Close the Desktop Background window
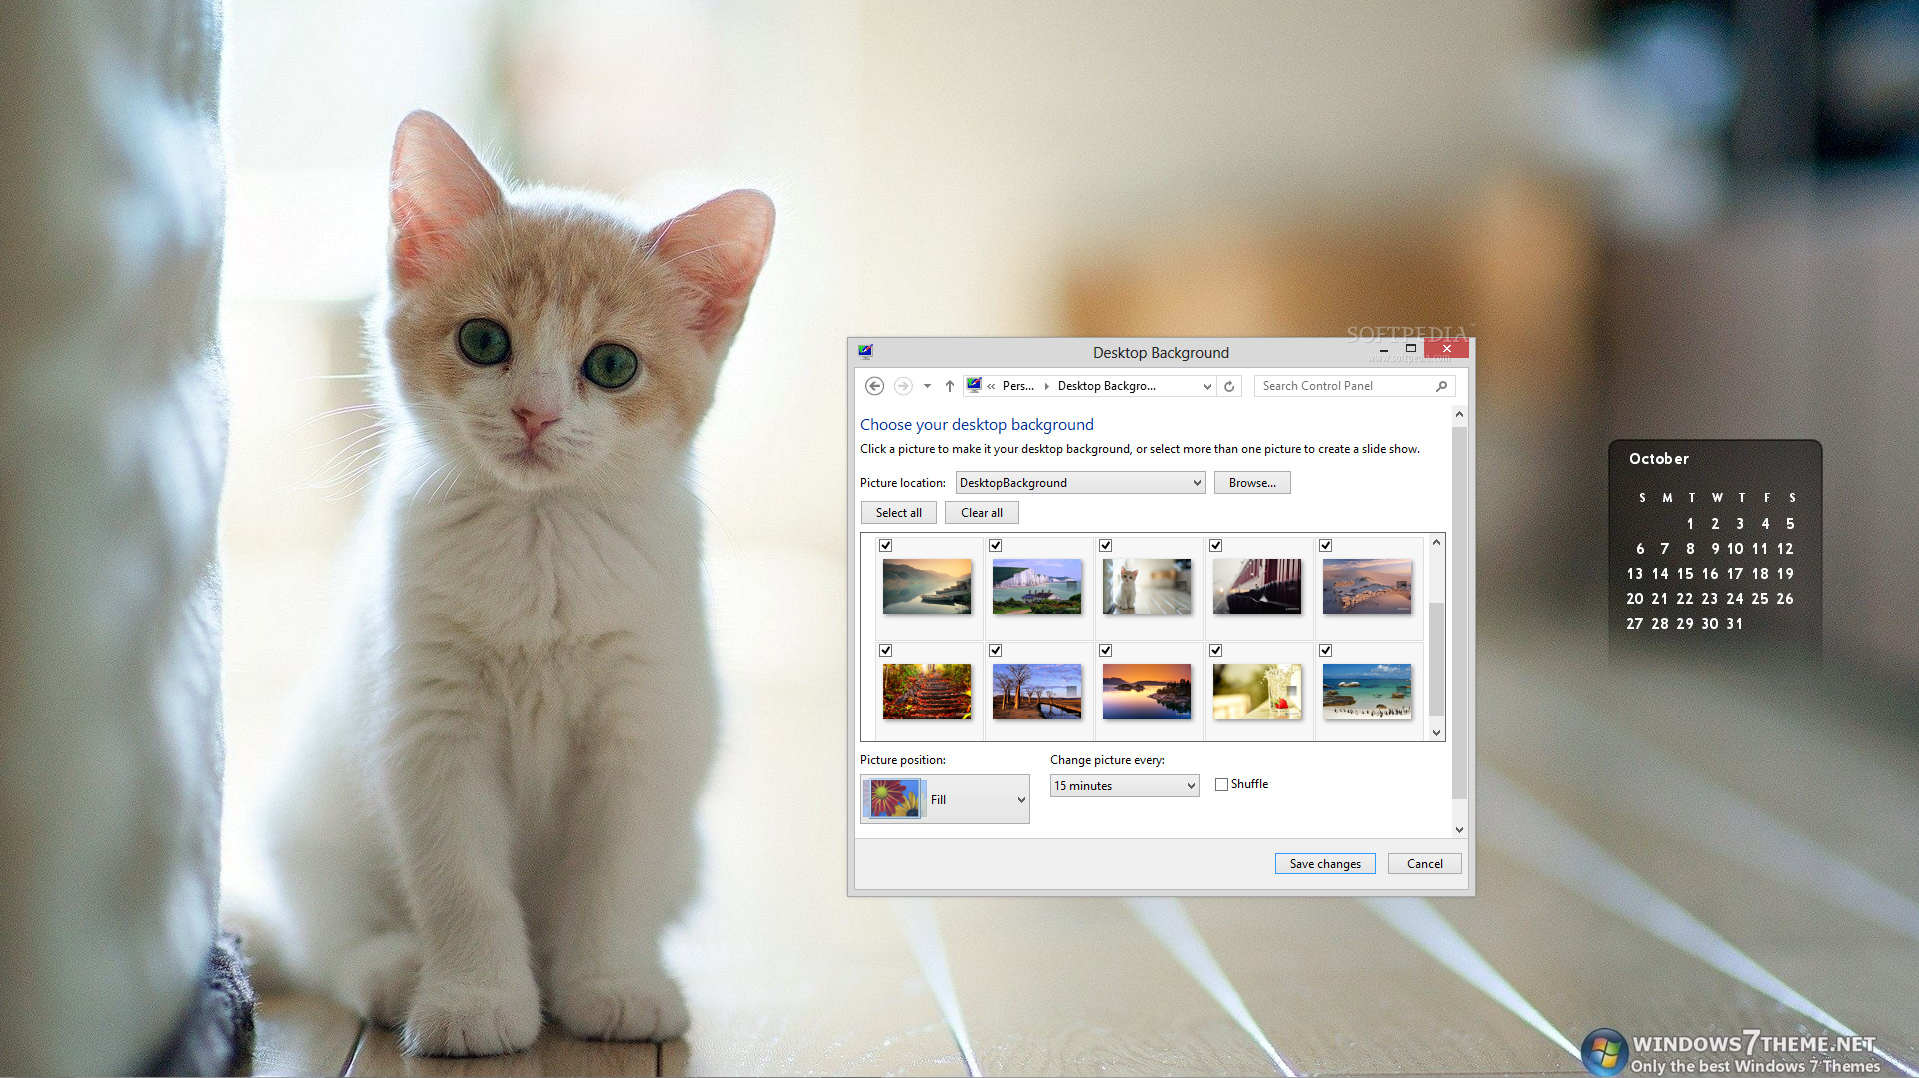Viewport: 1919px width, 1078px height. coord(1446,349)
